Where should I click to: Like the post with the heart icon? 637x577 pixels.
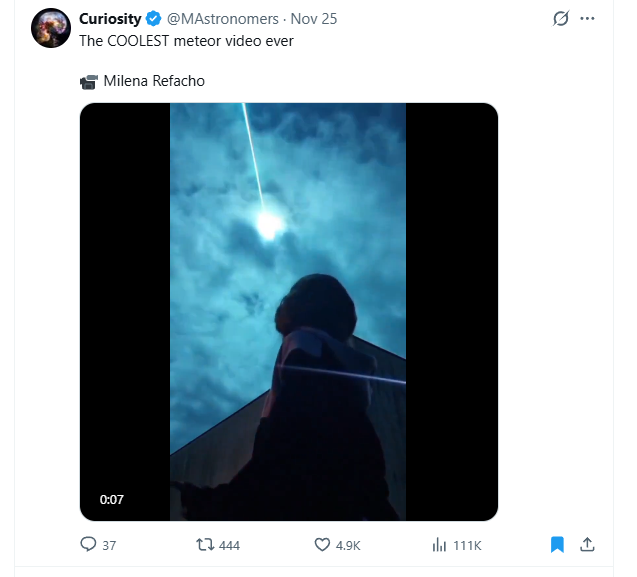[322, 545]
